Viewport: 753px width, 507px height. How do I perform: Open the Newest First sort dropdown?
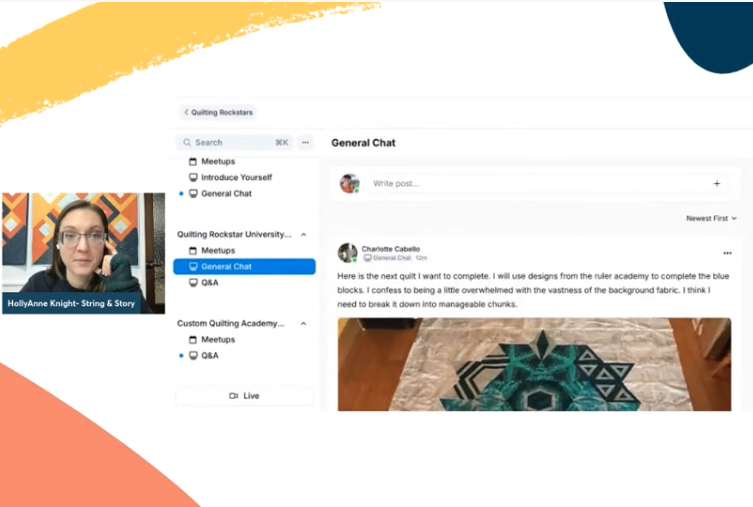[x=711, y=218]
